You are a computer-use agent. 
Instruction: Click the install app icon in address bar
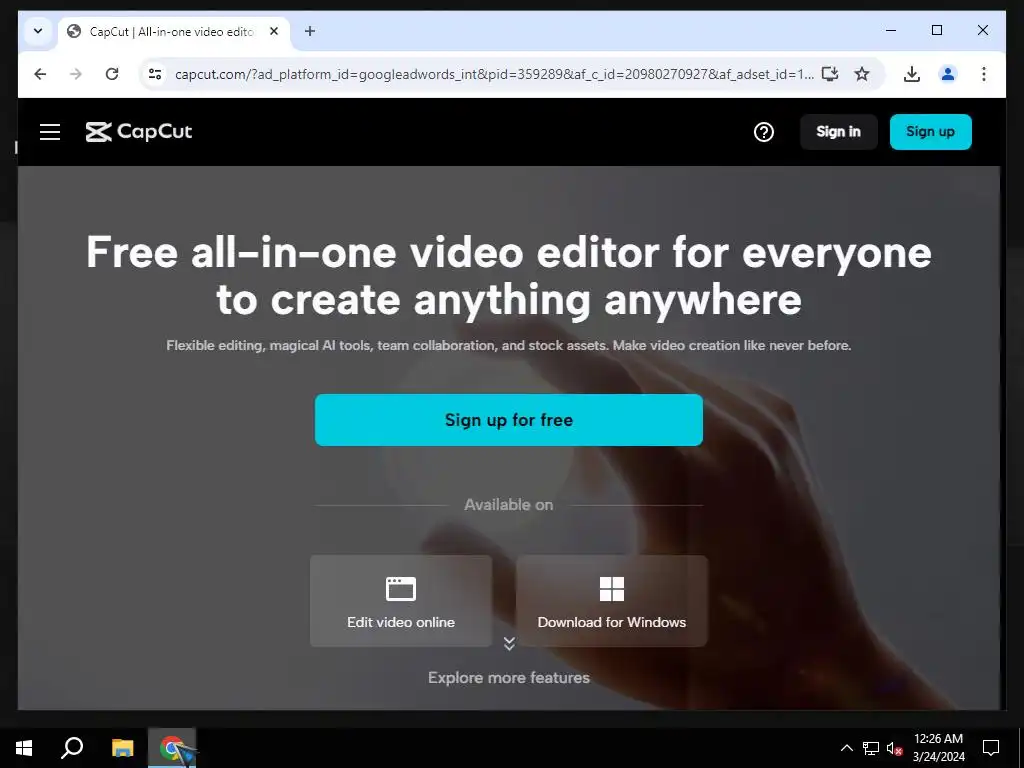pos(829,74)
